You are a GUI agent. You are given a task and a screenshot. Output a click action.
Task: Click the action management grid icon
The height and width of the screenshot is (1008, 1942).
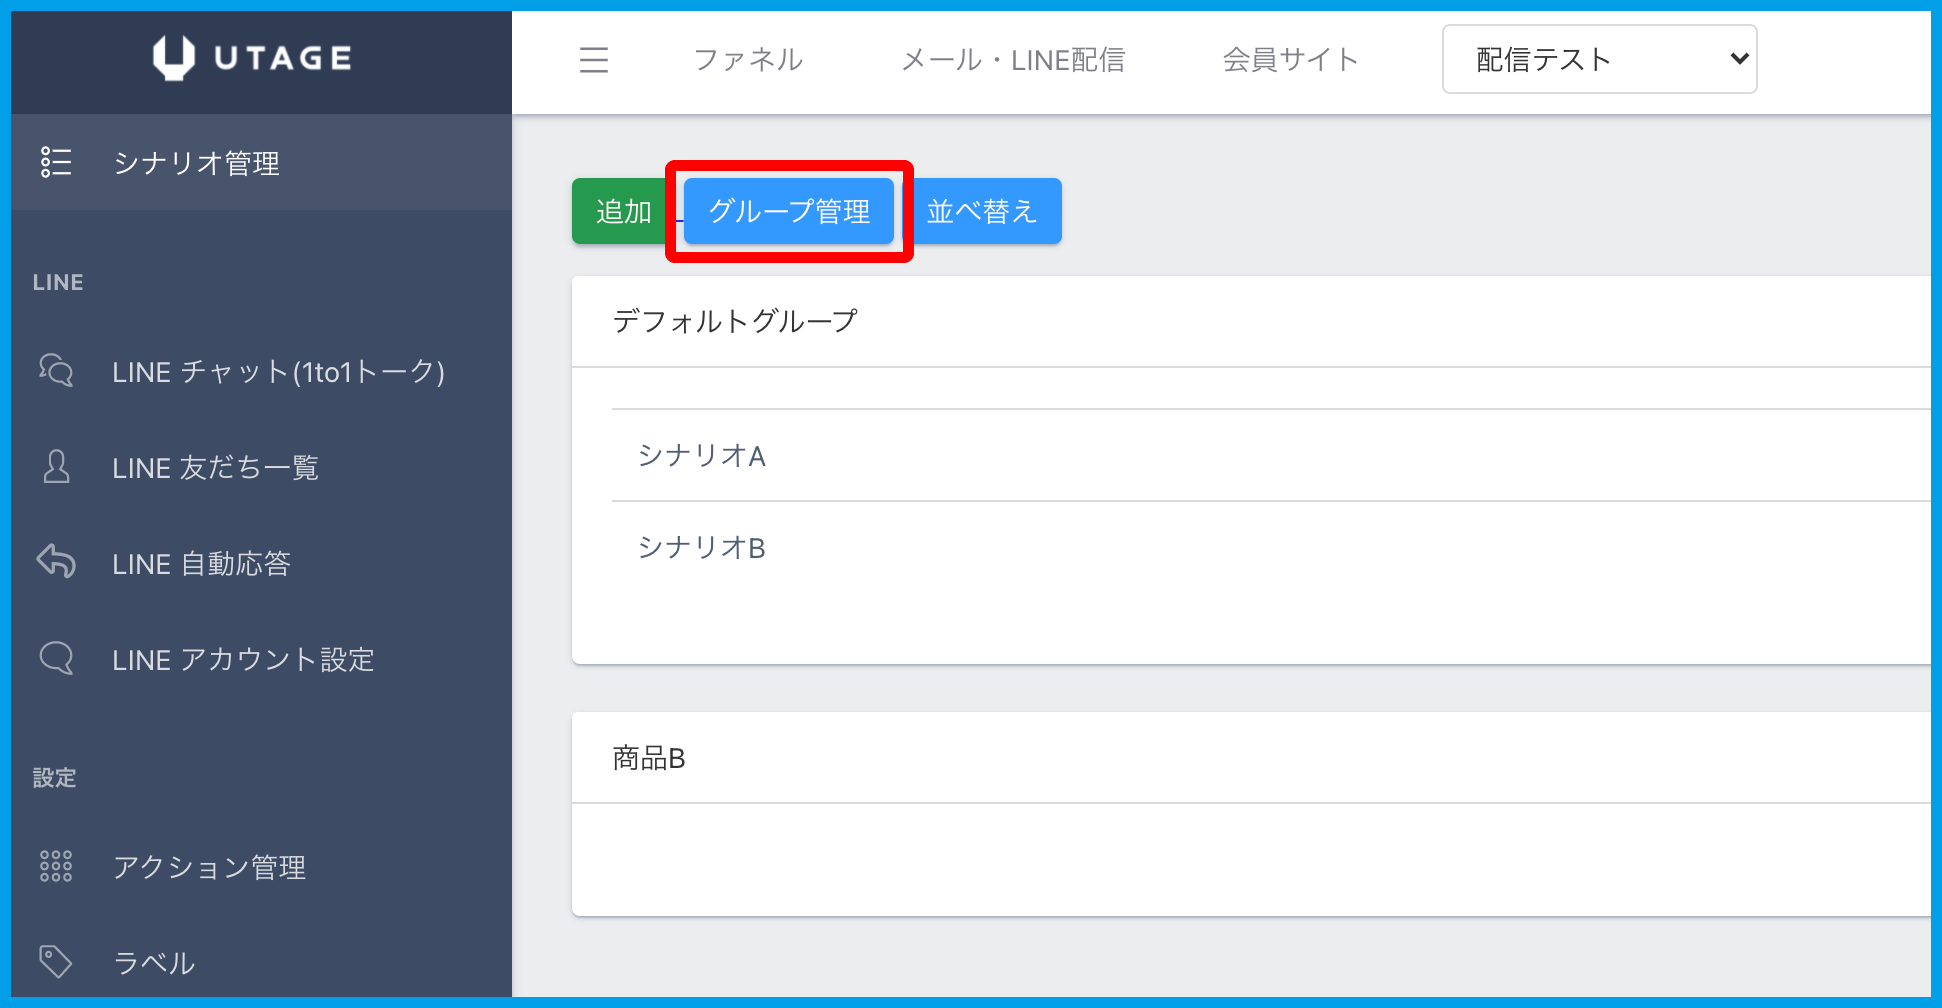point(56,866)
